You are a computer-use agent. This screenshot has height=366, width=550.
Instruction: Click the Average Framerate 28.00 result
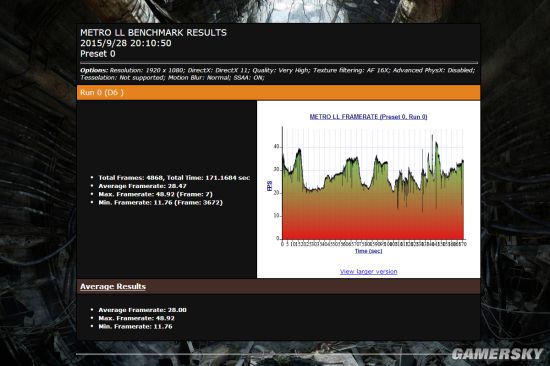point(142,310)
